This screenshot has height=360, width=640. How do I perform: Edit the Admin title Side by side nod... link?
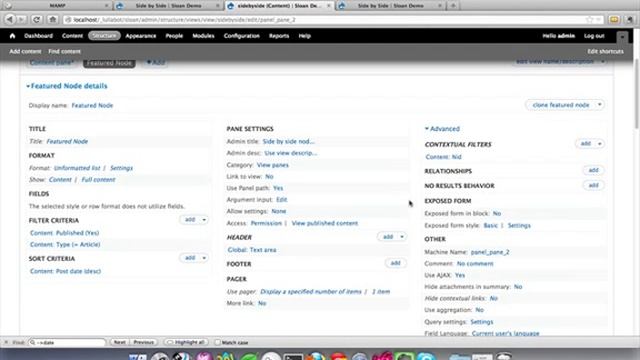[289, 142]
